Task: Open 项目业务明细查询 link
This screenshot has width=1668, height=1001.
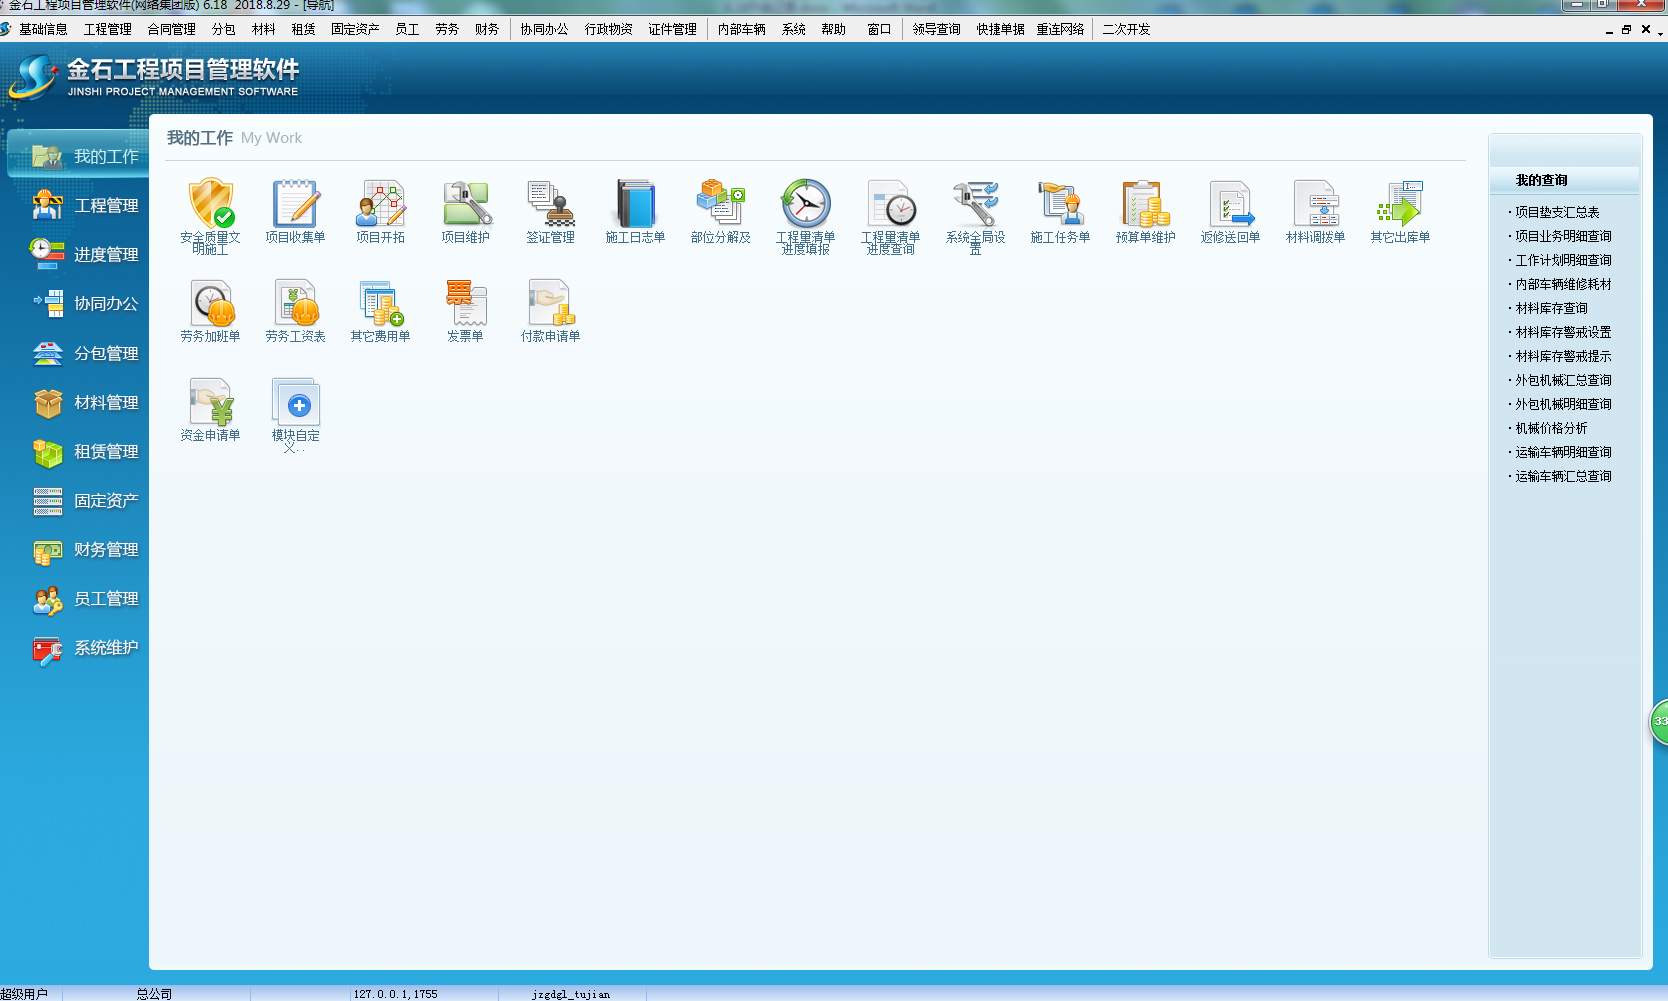Action: coord(1563,236)
